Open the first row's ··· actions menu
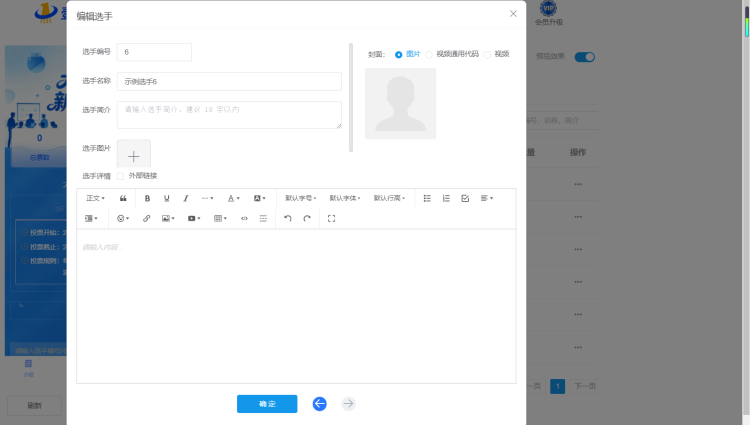750x425 pixels. click(578, 184)
